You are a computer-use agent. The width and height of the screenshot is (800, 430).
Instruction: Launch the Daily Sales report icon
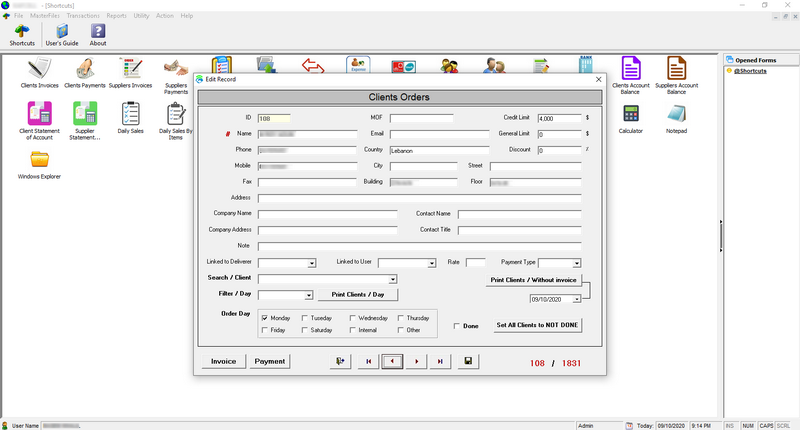click(x=131, y=114)
